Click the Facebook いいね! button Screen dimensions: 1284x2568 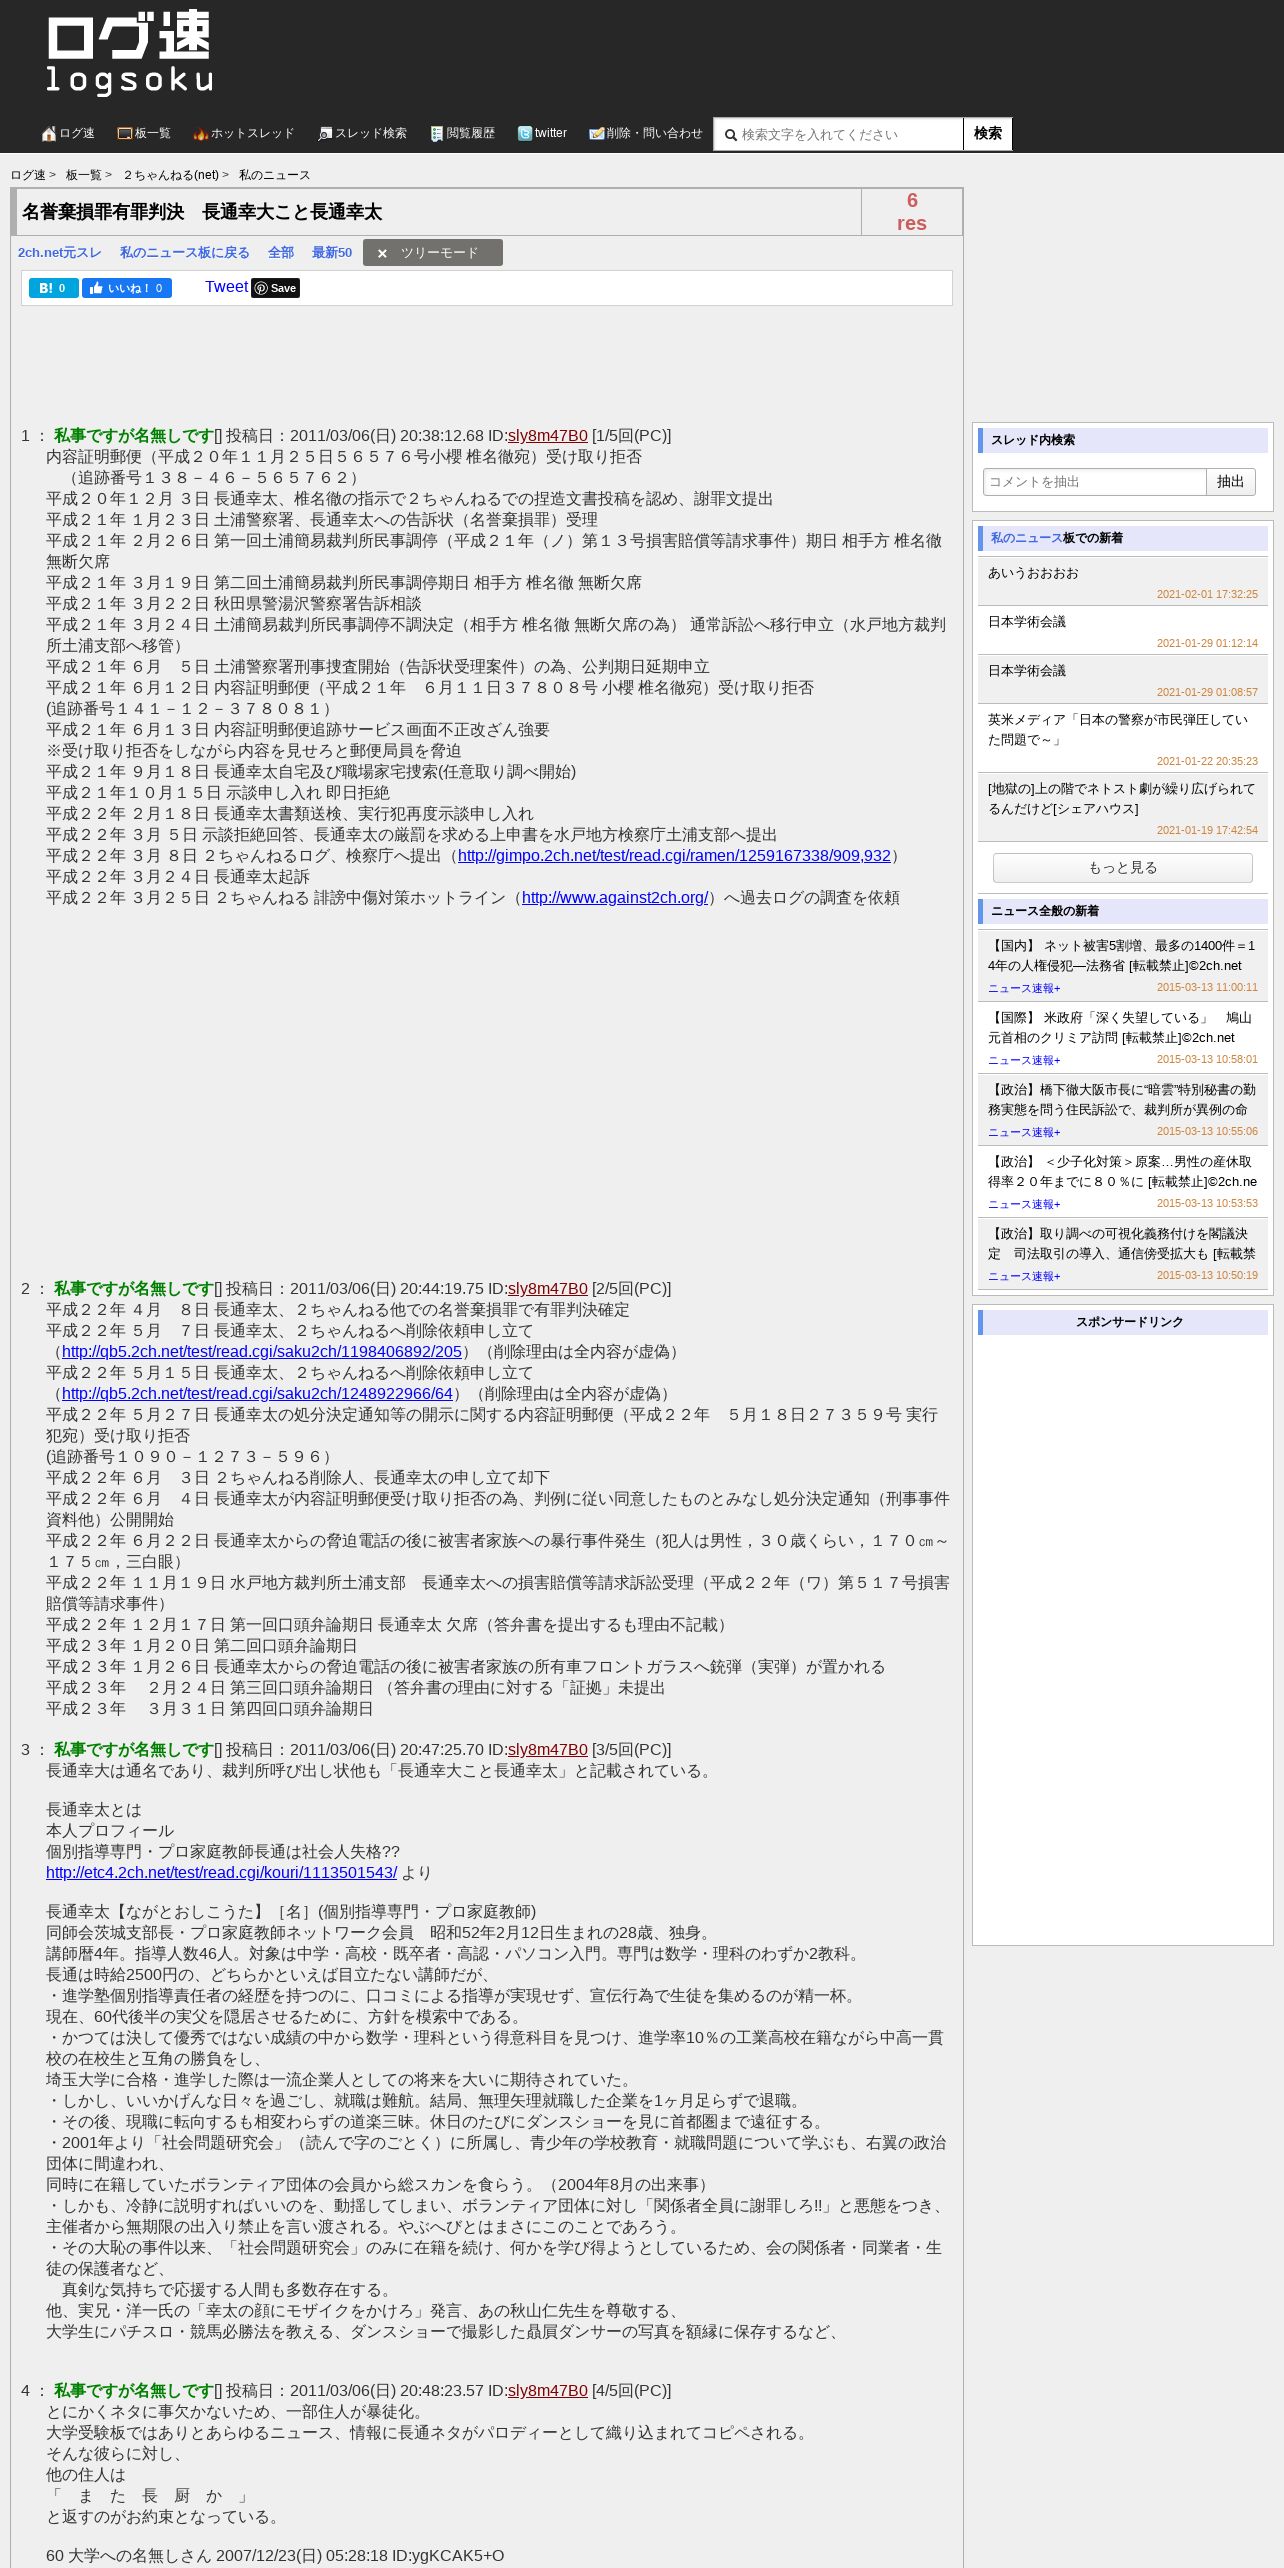pyautogui.click(x=127, y=288)
